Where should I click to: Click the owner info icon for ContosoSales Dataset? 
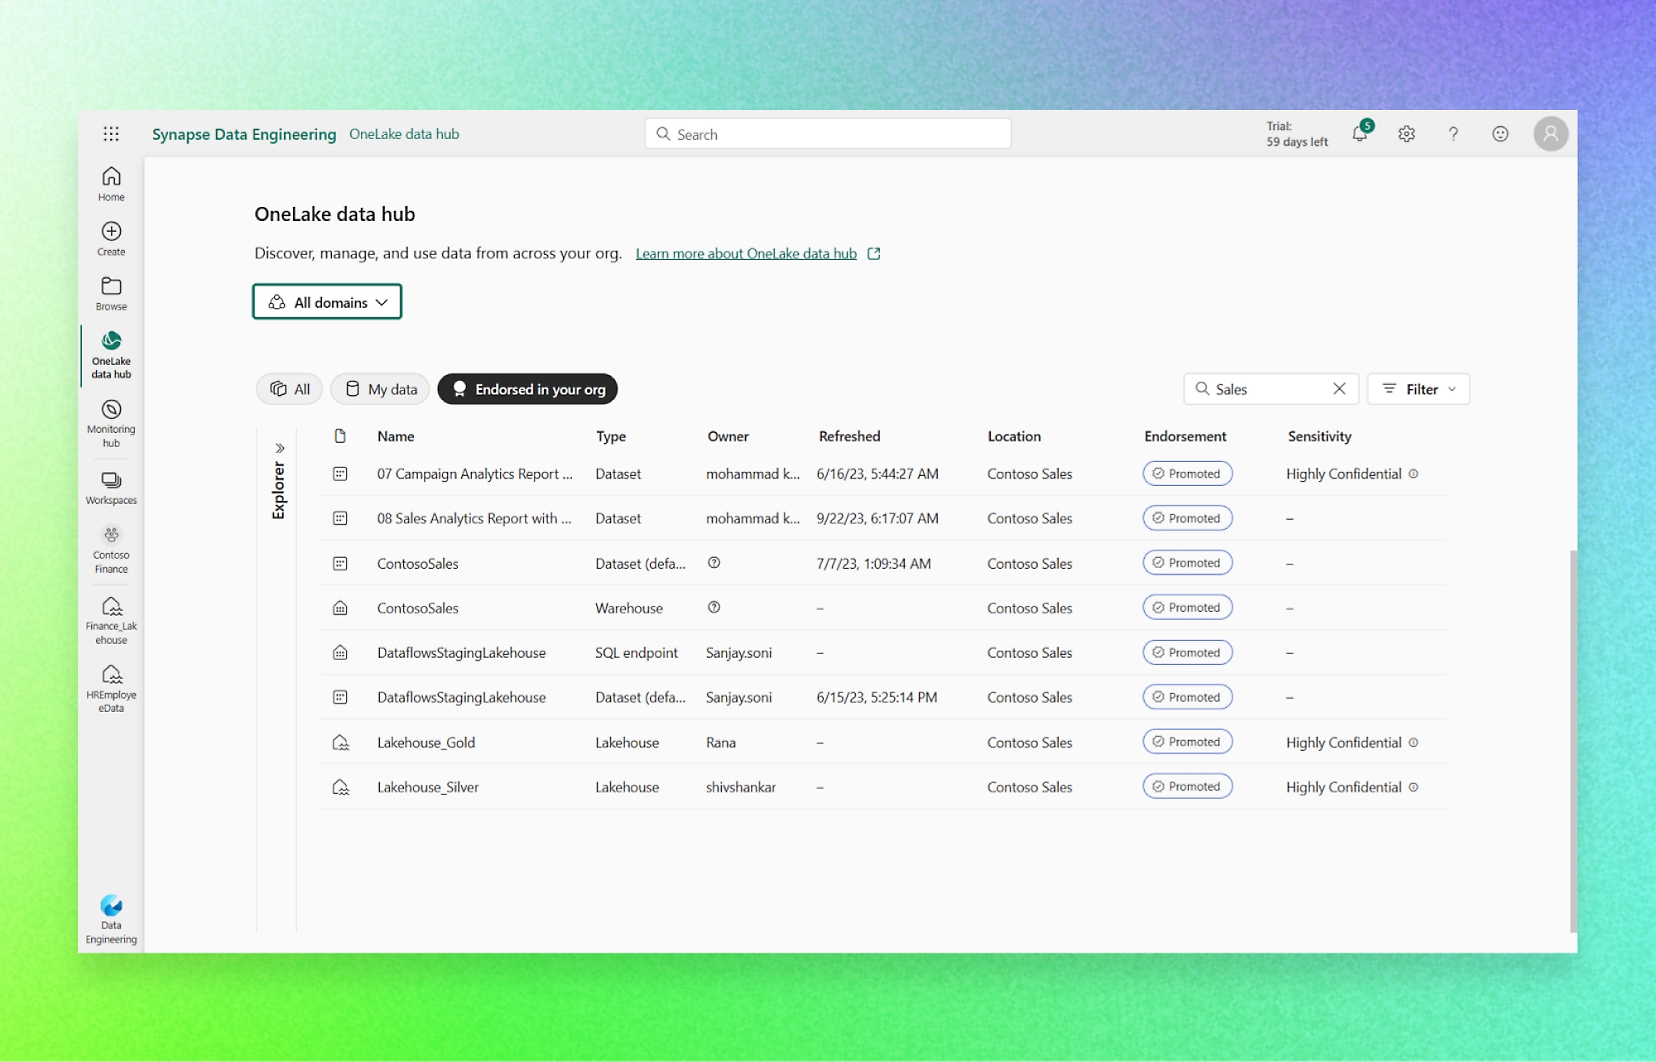[714, 563]
